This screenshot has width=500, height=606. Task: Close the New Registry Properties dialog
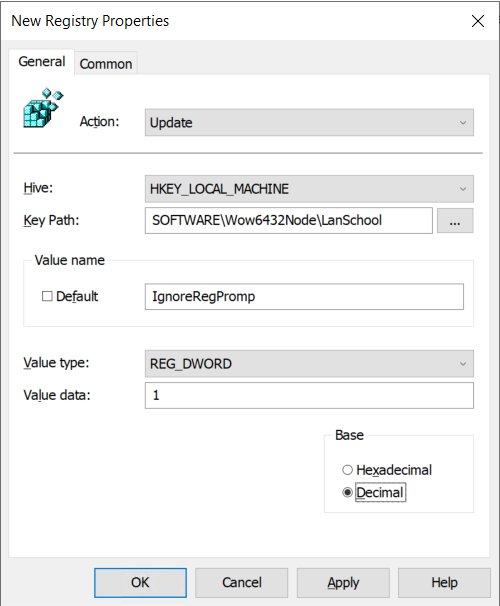click(x=478, y=21)
